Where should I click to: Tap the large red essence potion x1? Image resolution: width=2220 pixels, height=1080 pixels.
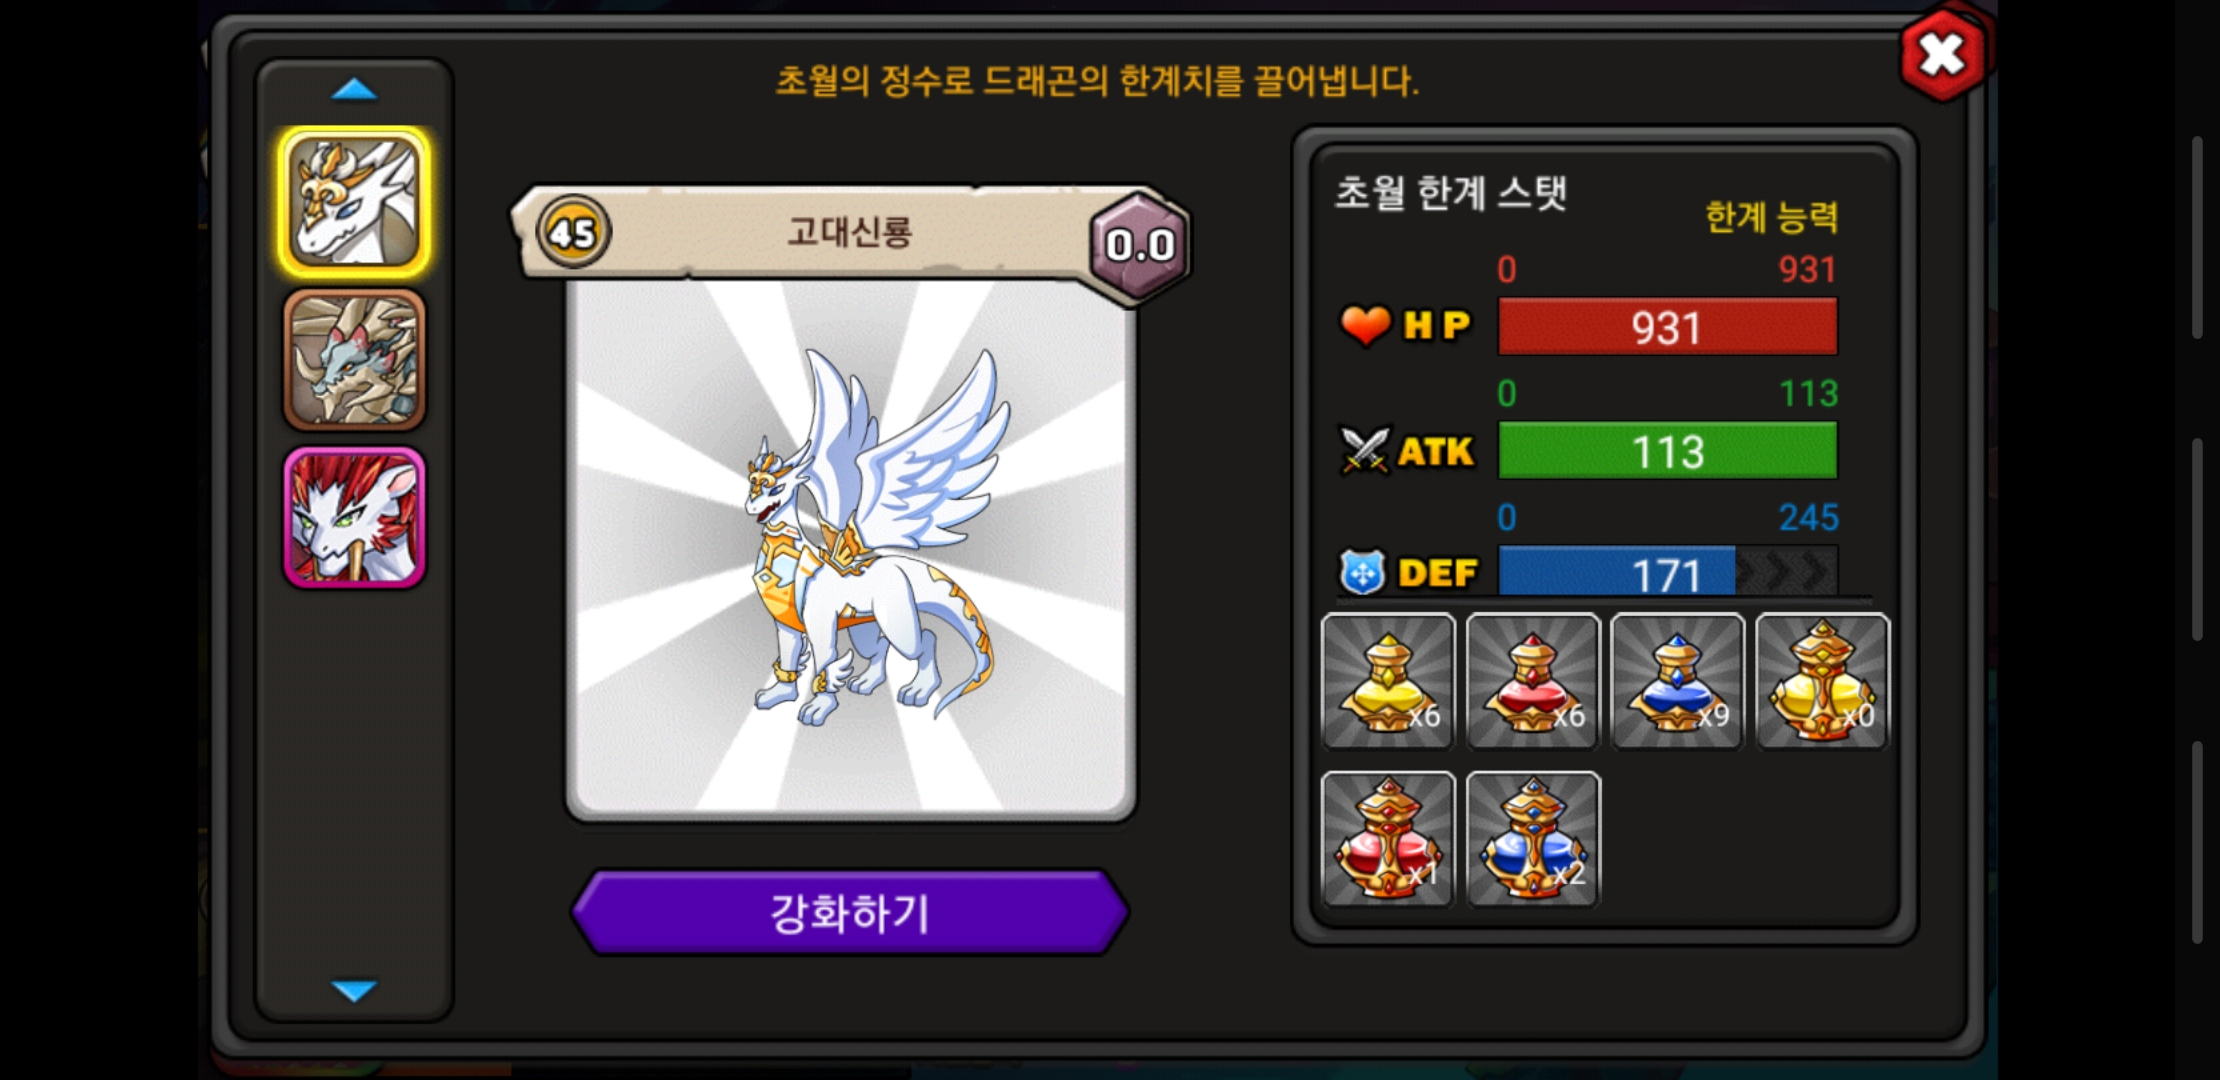tap(1388, 839)
